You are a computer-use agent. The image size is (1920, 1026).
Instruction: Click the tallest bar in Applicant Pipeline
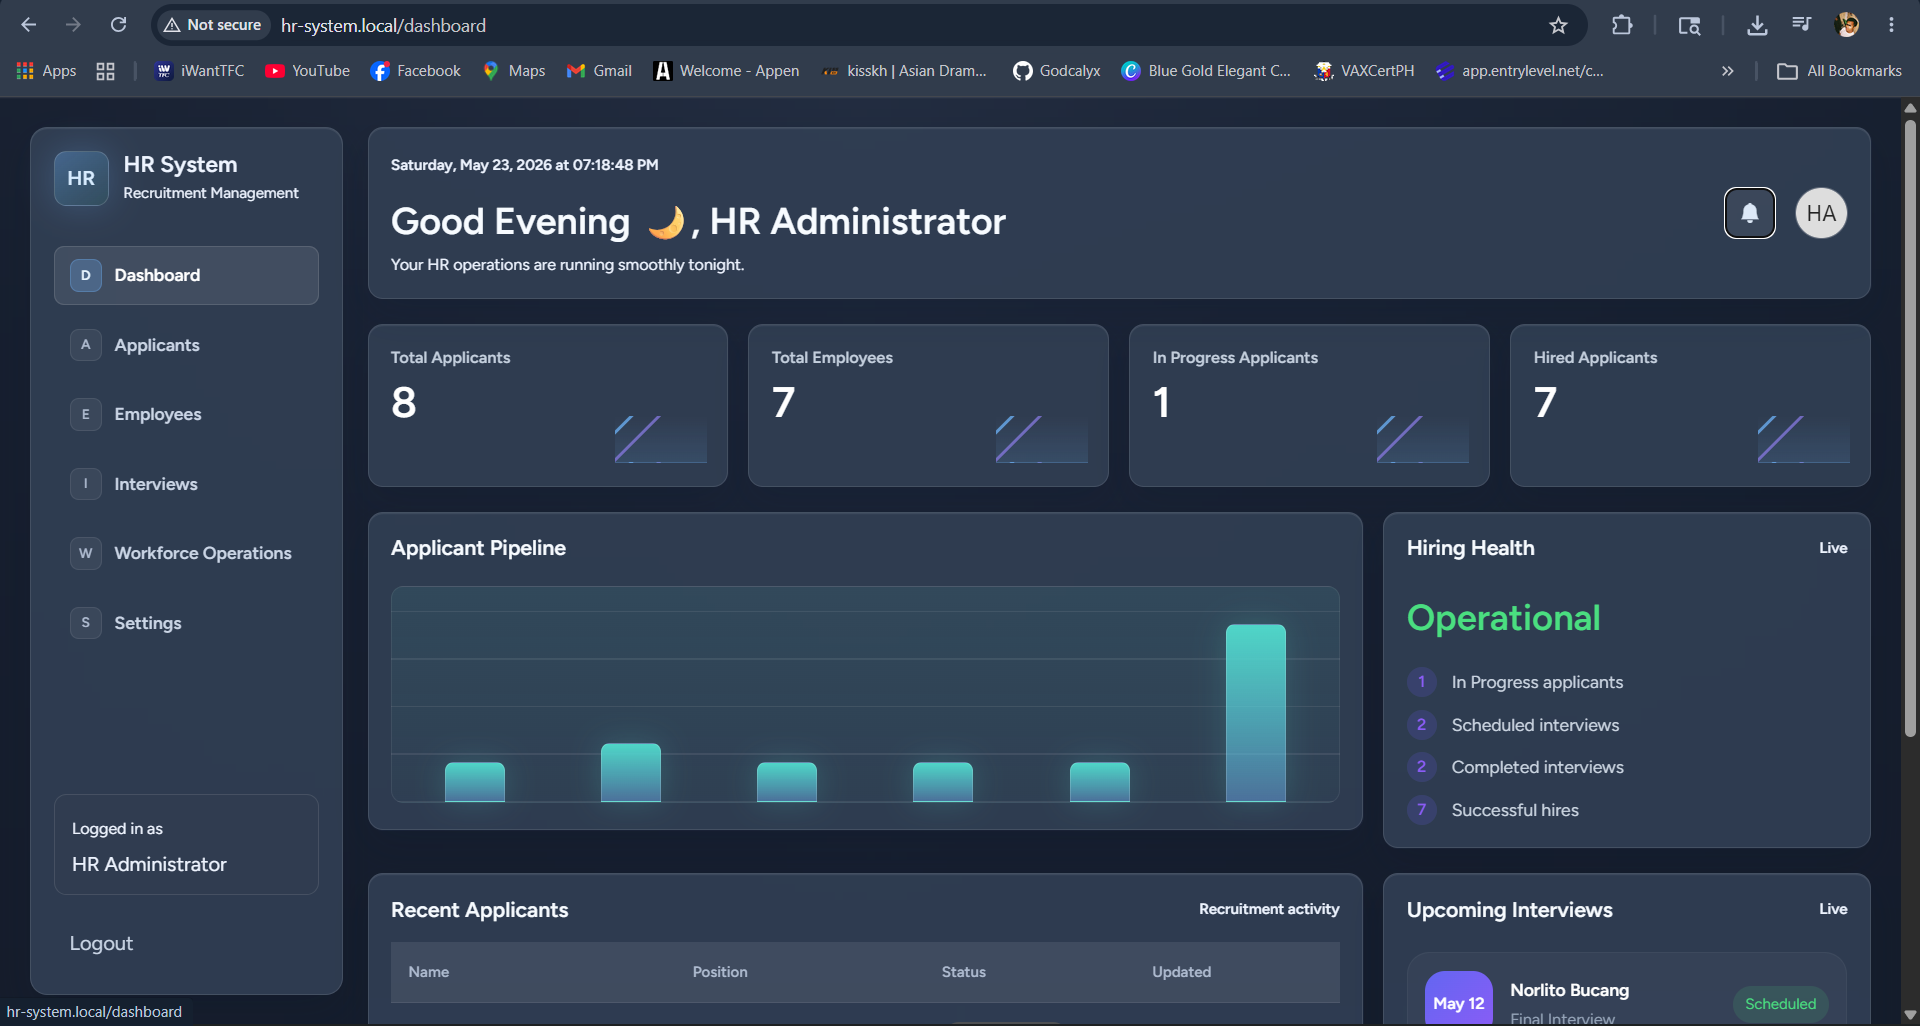coord(1255,713)
